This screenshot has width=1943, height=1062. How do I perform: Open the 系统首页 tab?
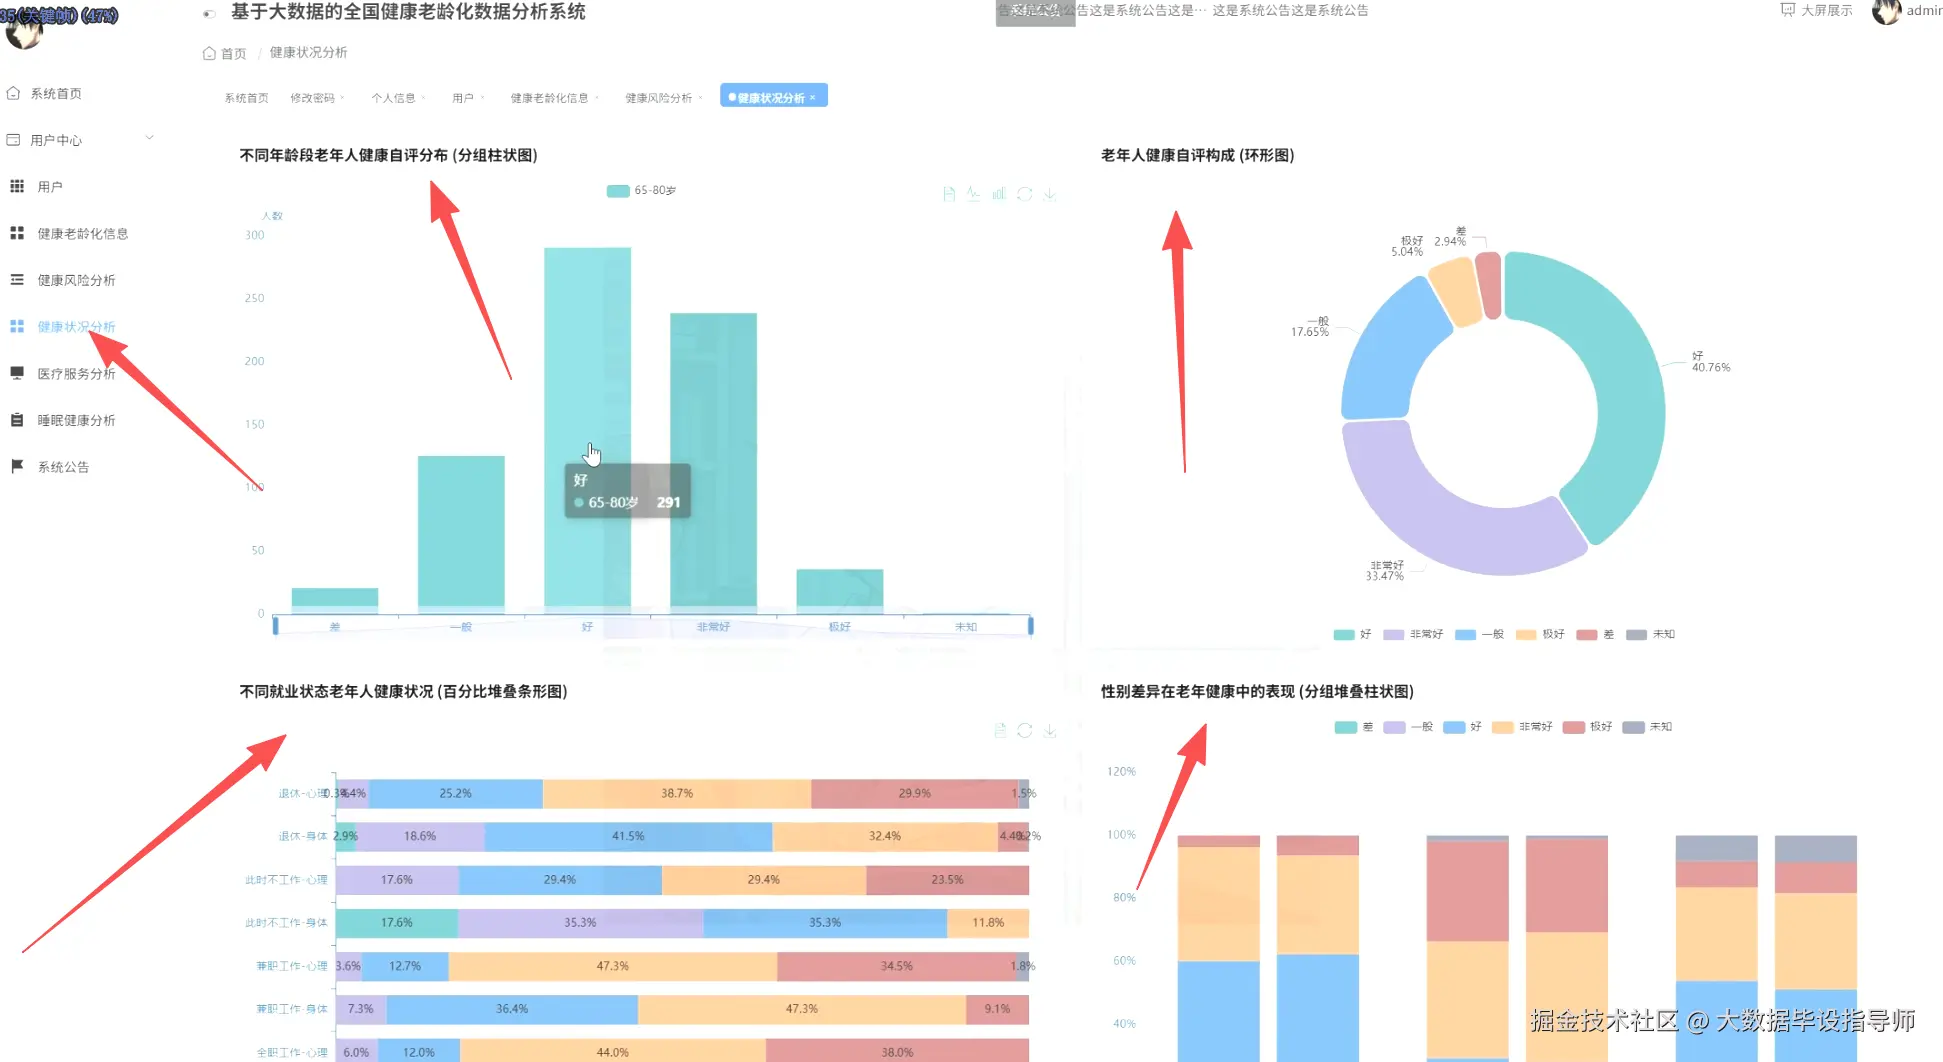pos(246,98)
